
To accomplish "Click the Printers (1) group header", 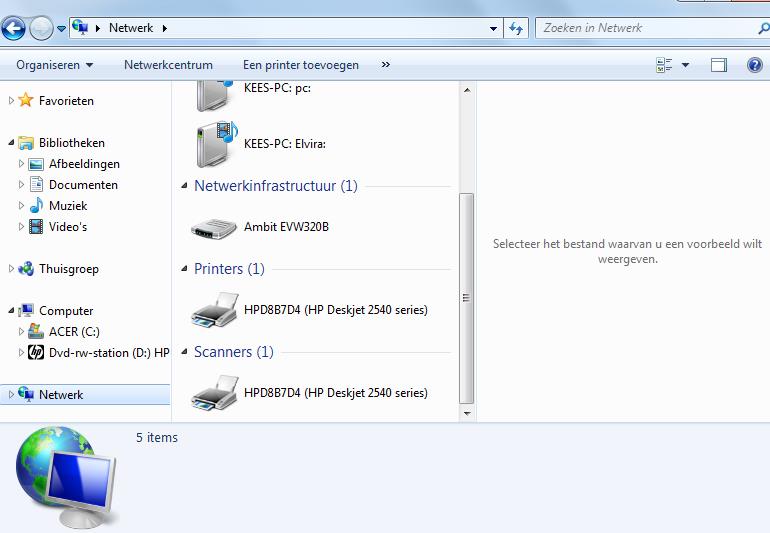I will tap(229, 269).
